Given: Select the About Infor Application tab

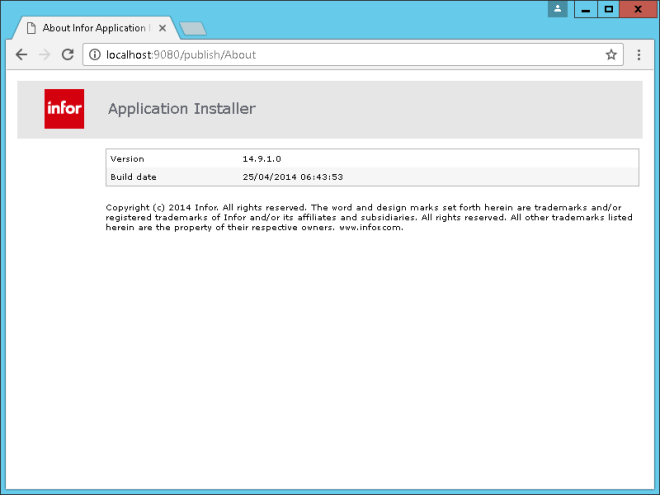Looking at the screenshot, I should click(x=96, y=28).
